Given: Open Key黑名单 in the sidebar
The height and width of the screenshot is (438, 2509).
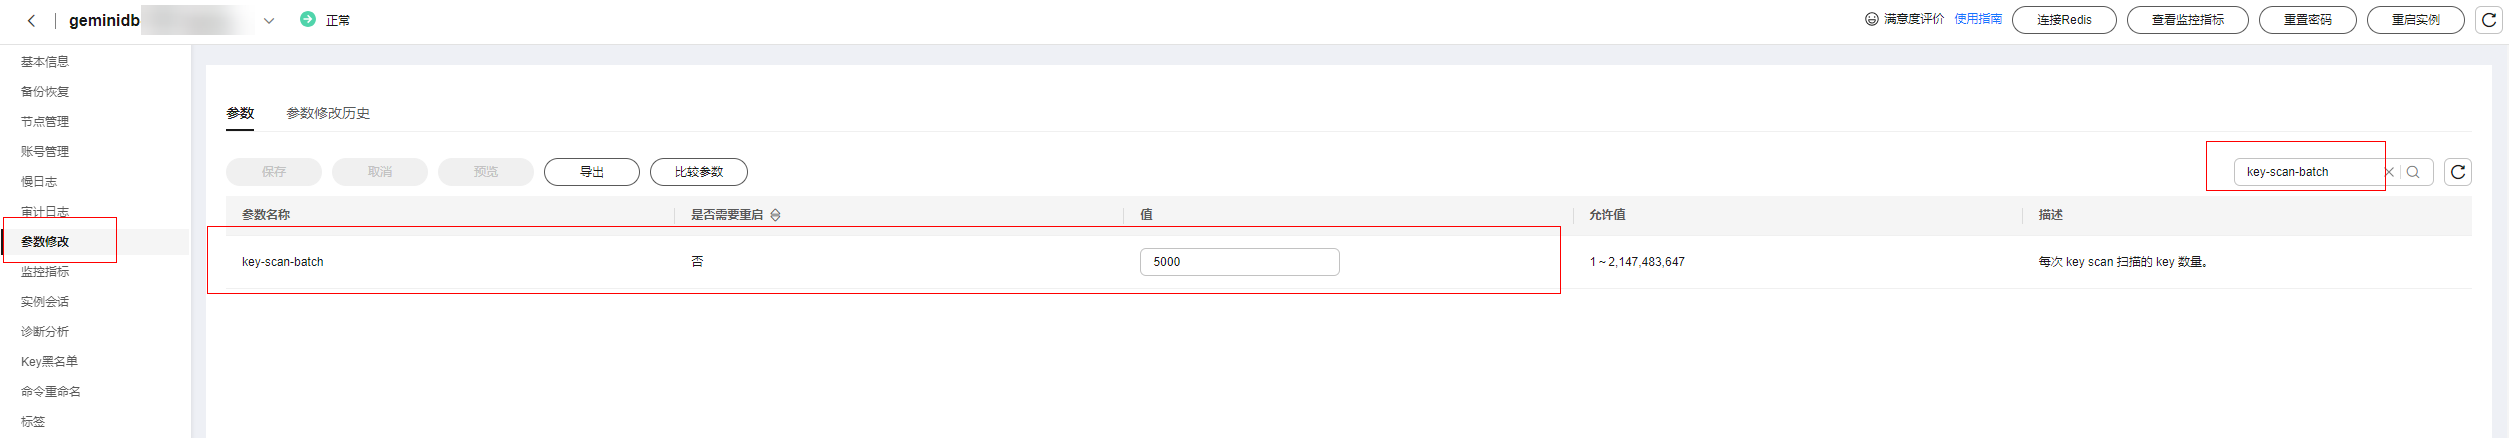Looking at the screenshot, I should [49, 362].
